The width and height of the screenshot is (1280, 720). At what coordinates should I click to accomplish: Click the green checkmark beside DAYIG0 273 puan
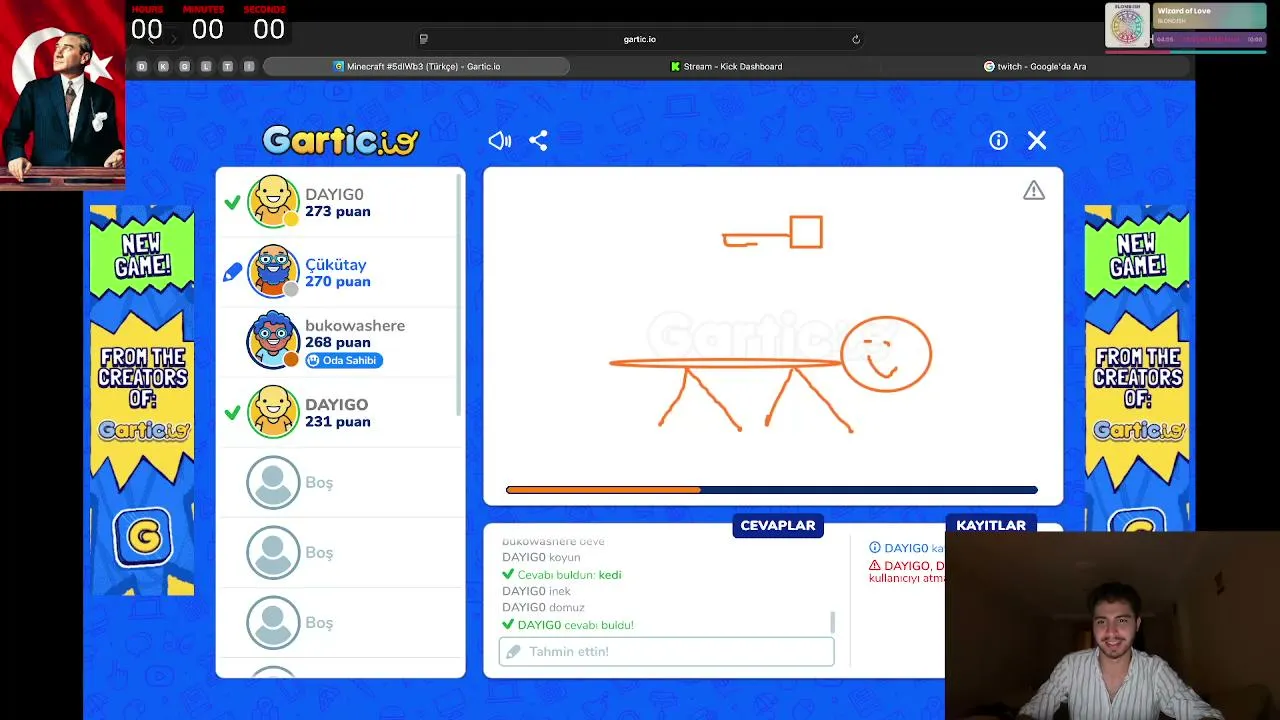(232, 203)
